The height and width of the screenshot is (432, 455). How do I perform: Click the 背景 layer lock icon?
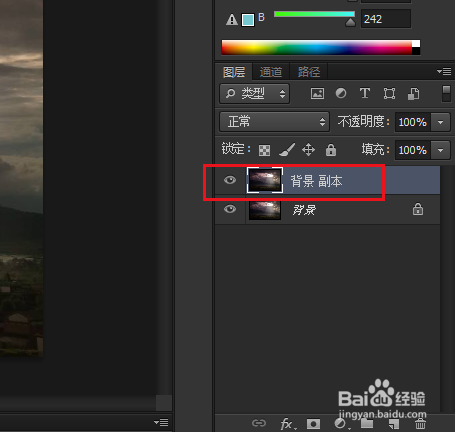click(418, 209)
